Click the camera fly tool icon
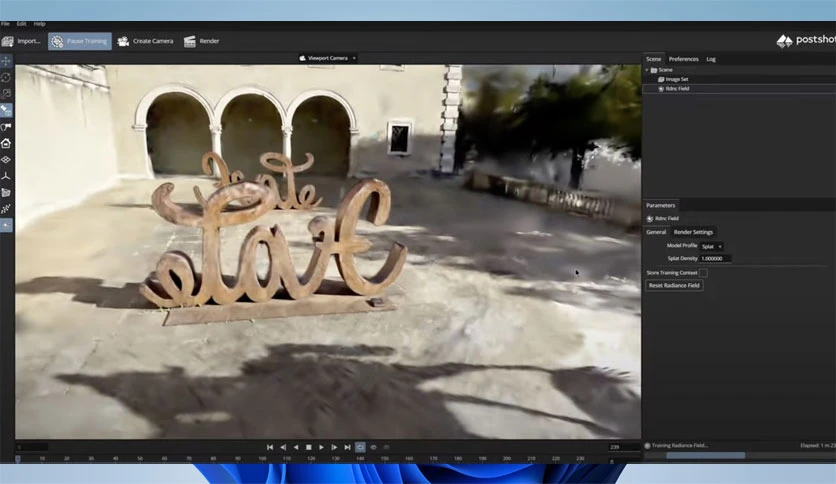Screen dimensions: 836x484 click(6, 127)
